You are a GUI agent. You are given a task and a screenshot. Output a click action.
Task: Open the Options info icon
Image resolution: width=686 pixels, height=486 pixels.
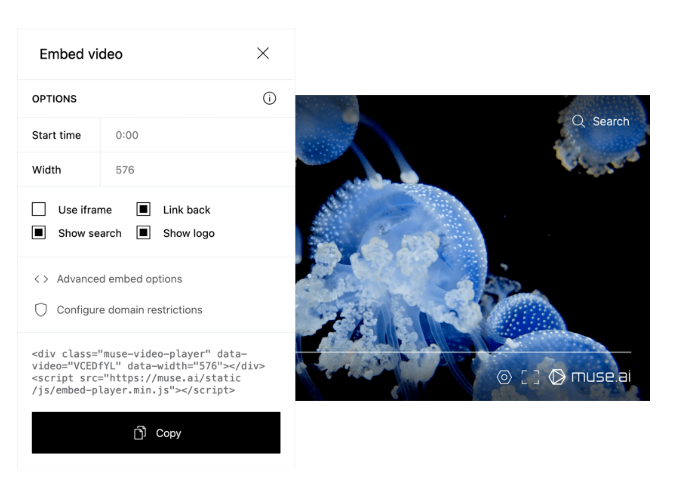coord(269,98)
